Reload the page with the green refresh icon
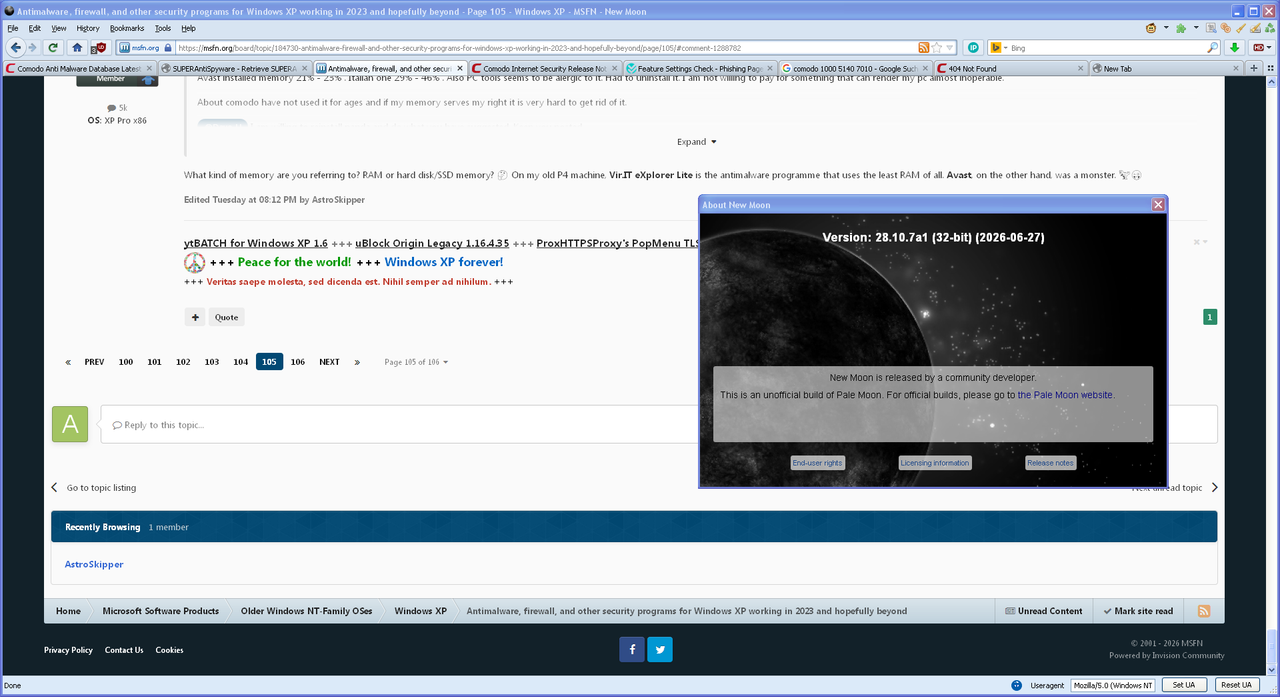Screen dimensions: 1280x697 coord(53,47)
